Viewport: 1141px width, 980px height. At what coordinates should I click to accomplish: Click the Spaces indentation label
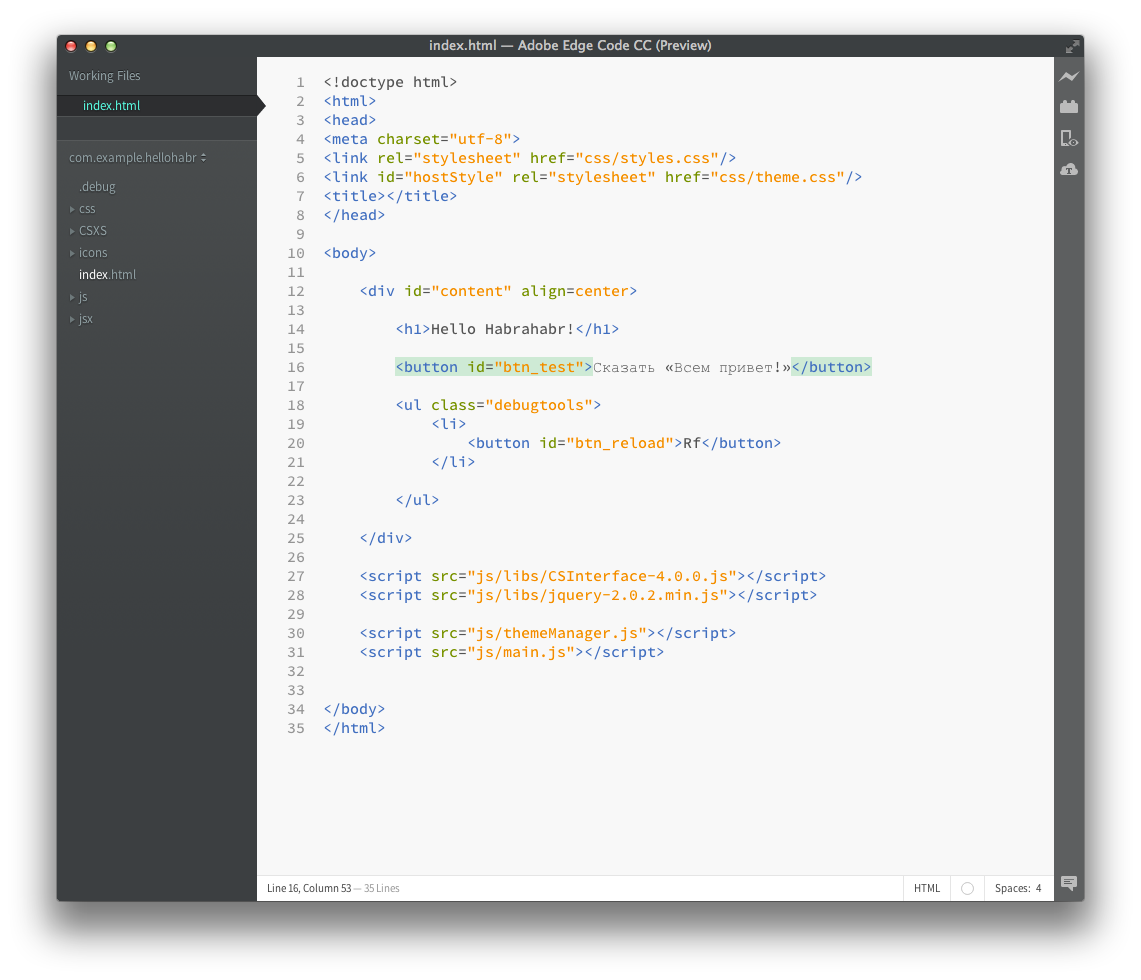pyautogui.click(x=1012, y=888)
